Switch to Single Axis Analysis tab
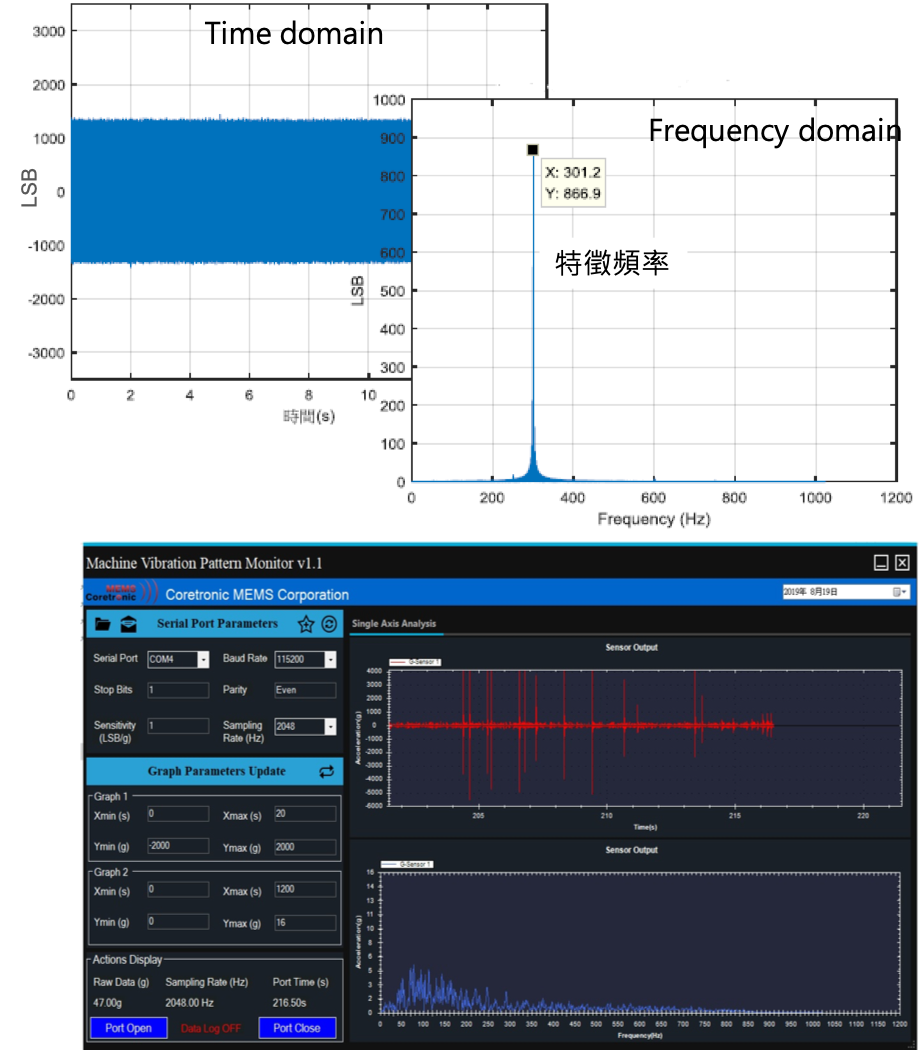The image size is (920, 1050). pyautogui.click(x=394, y=623)
